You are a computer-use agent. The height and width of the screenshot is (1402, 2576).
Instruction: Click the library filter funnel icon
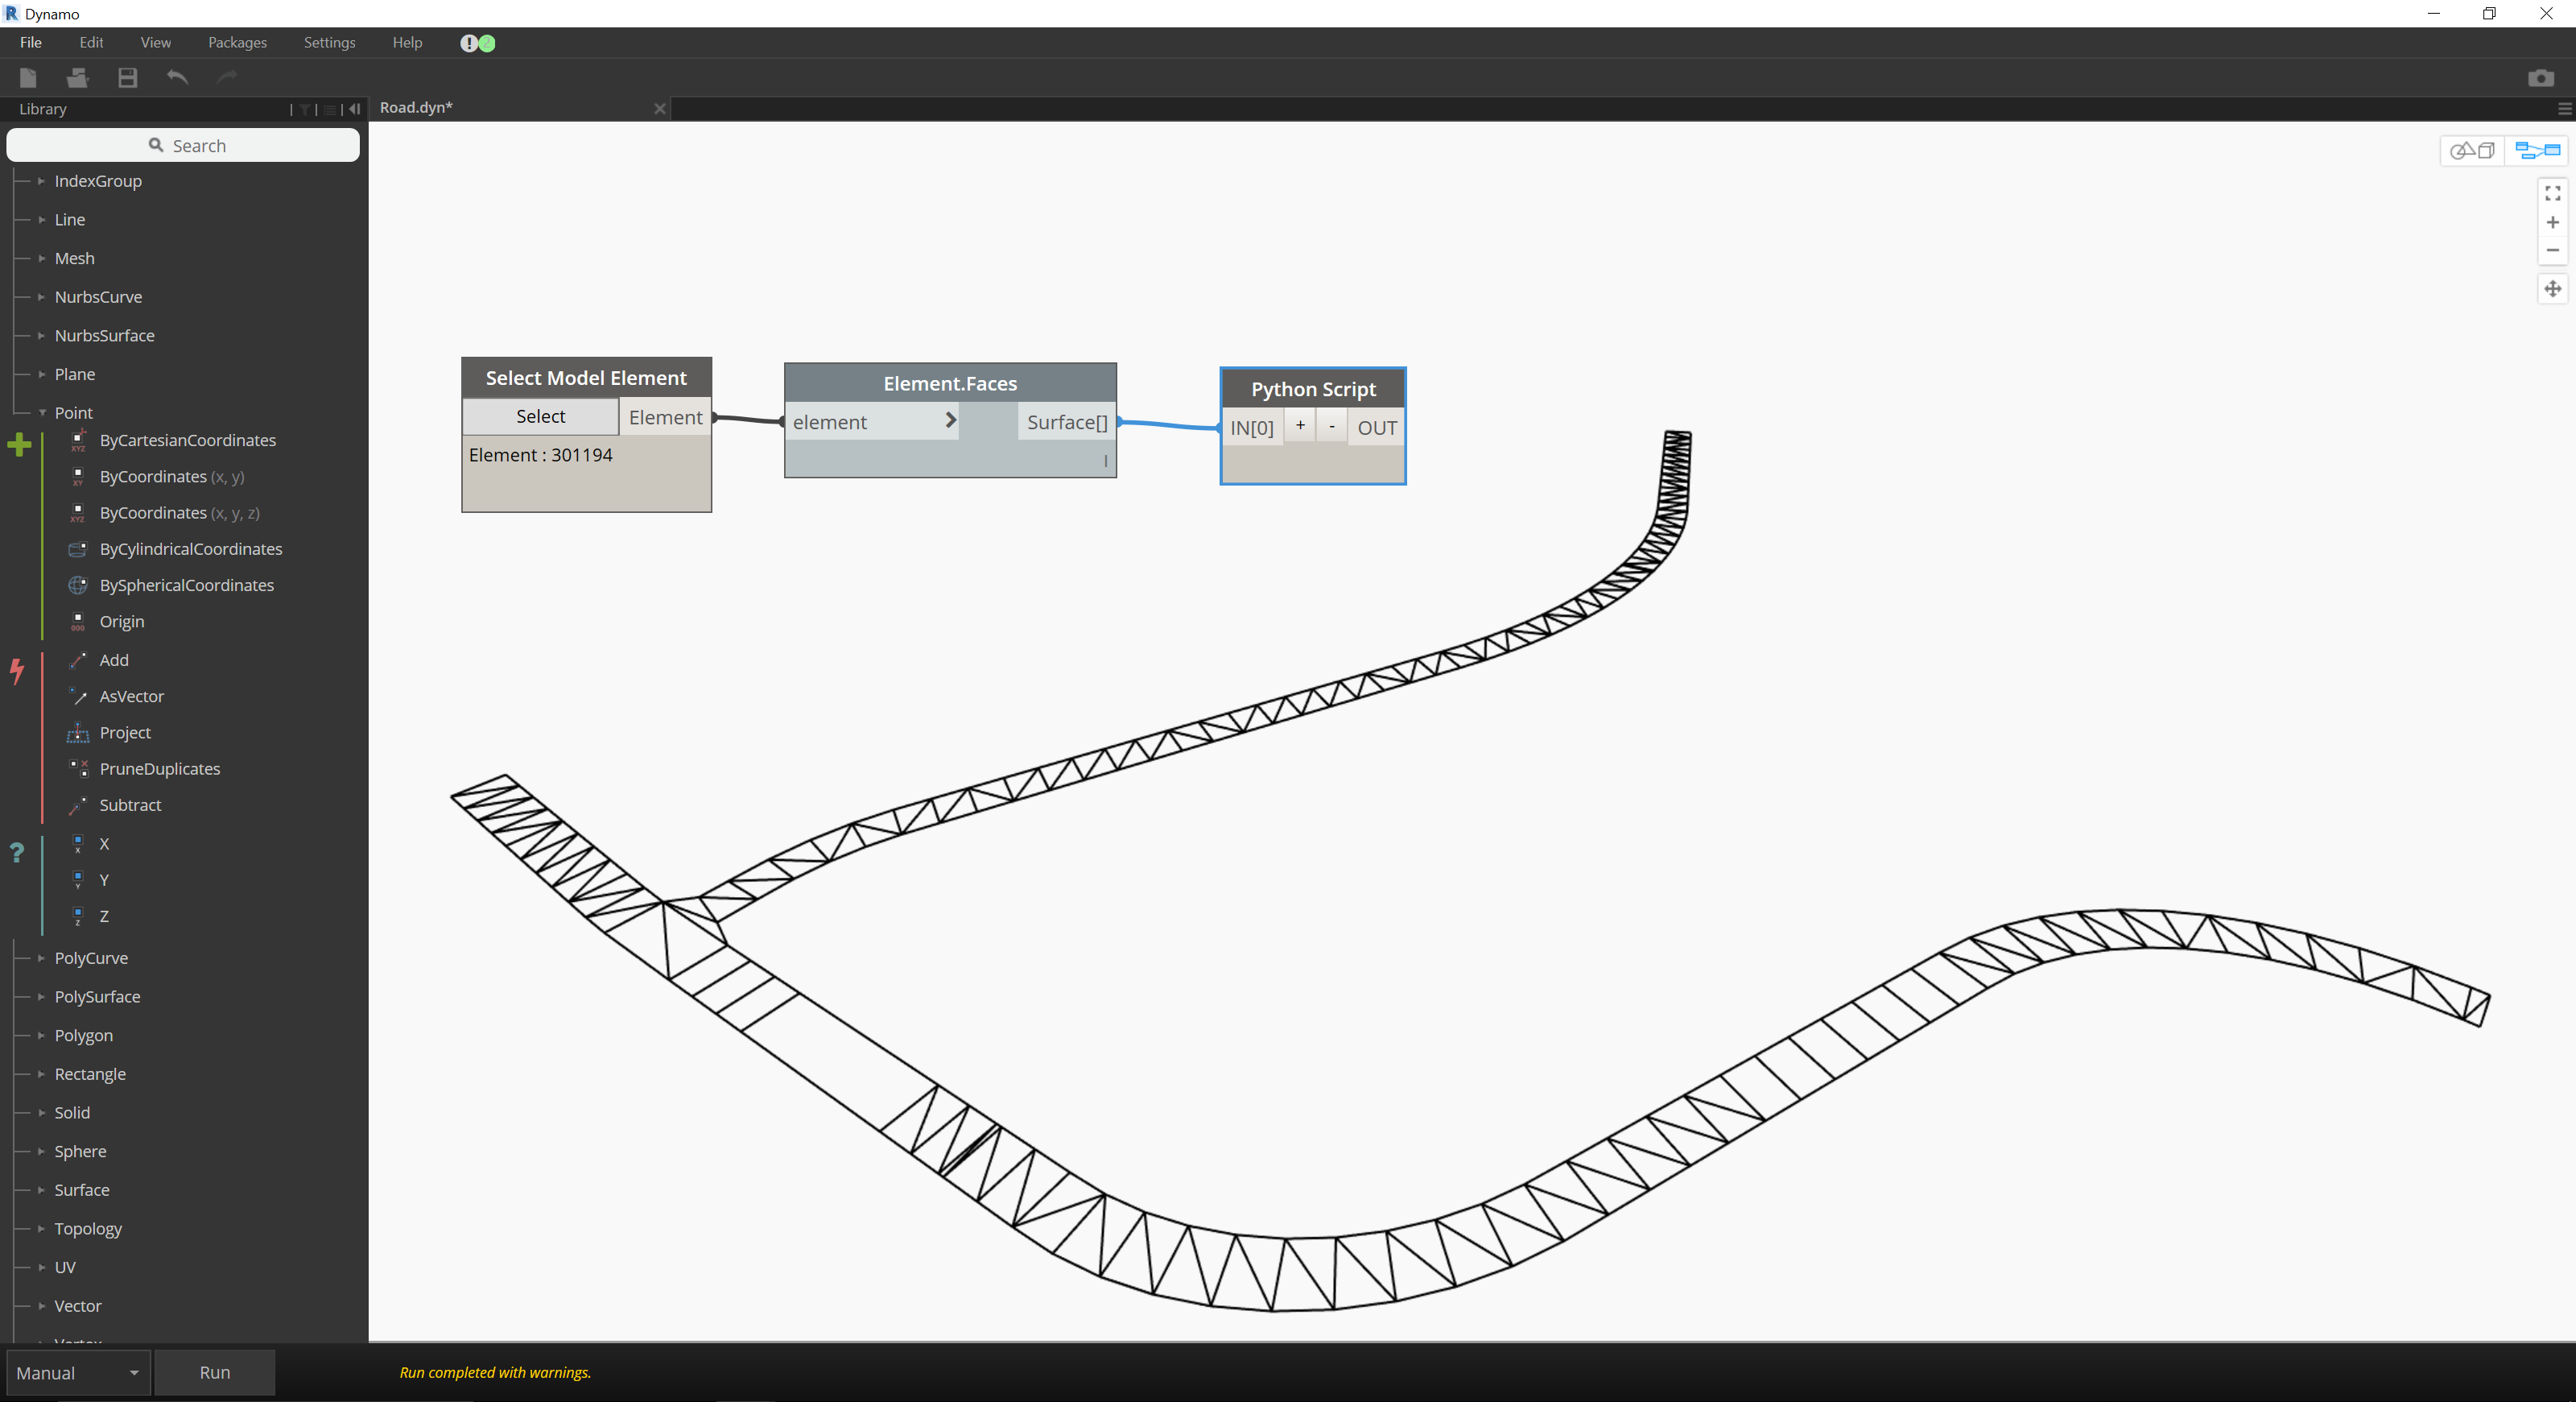(305, 109)
